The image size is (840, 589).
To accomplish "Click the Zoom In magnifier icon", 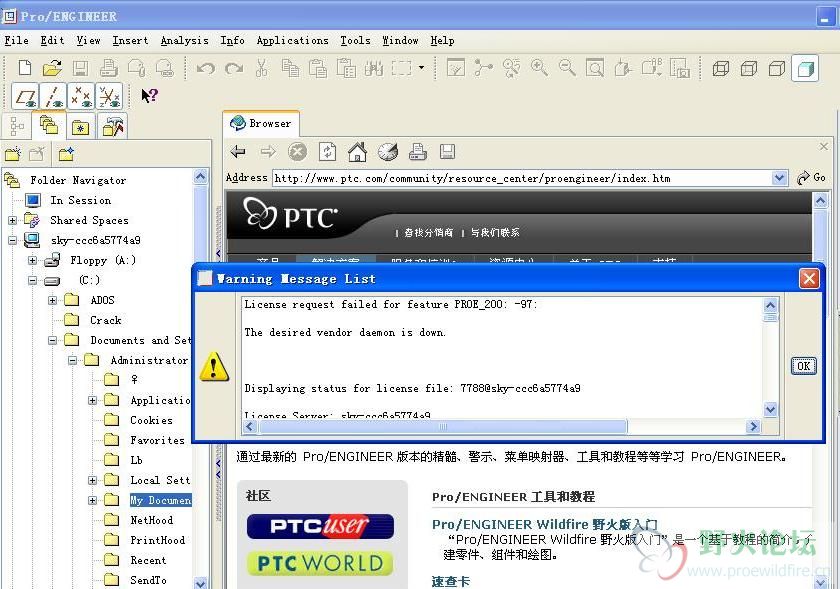I will [x=539, y=68].
